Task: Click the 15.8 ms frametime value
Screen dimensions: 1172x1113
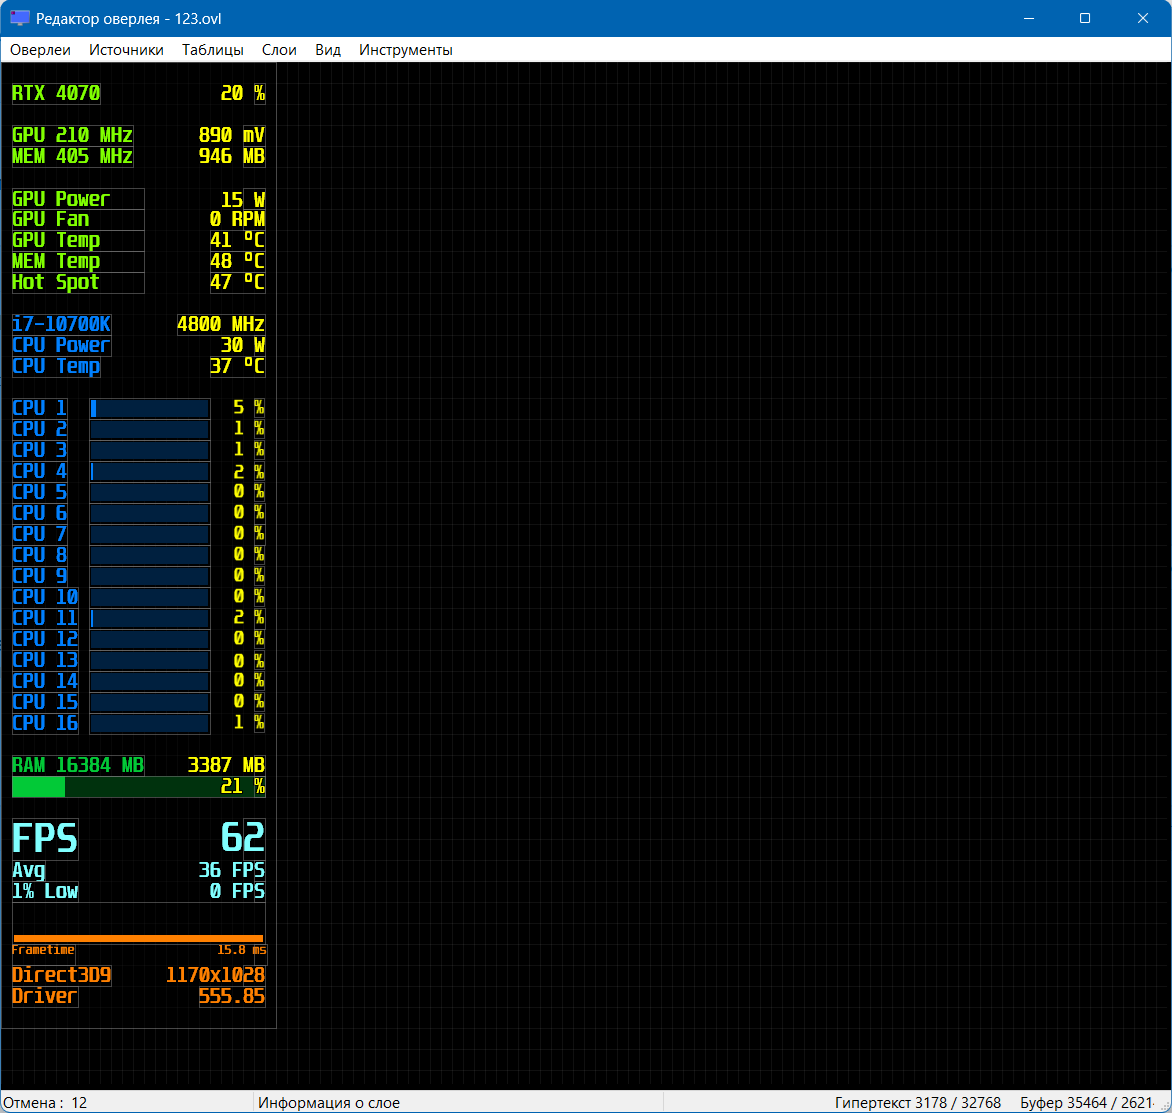Action: coord(241,950)
